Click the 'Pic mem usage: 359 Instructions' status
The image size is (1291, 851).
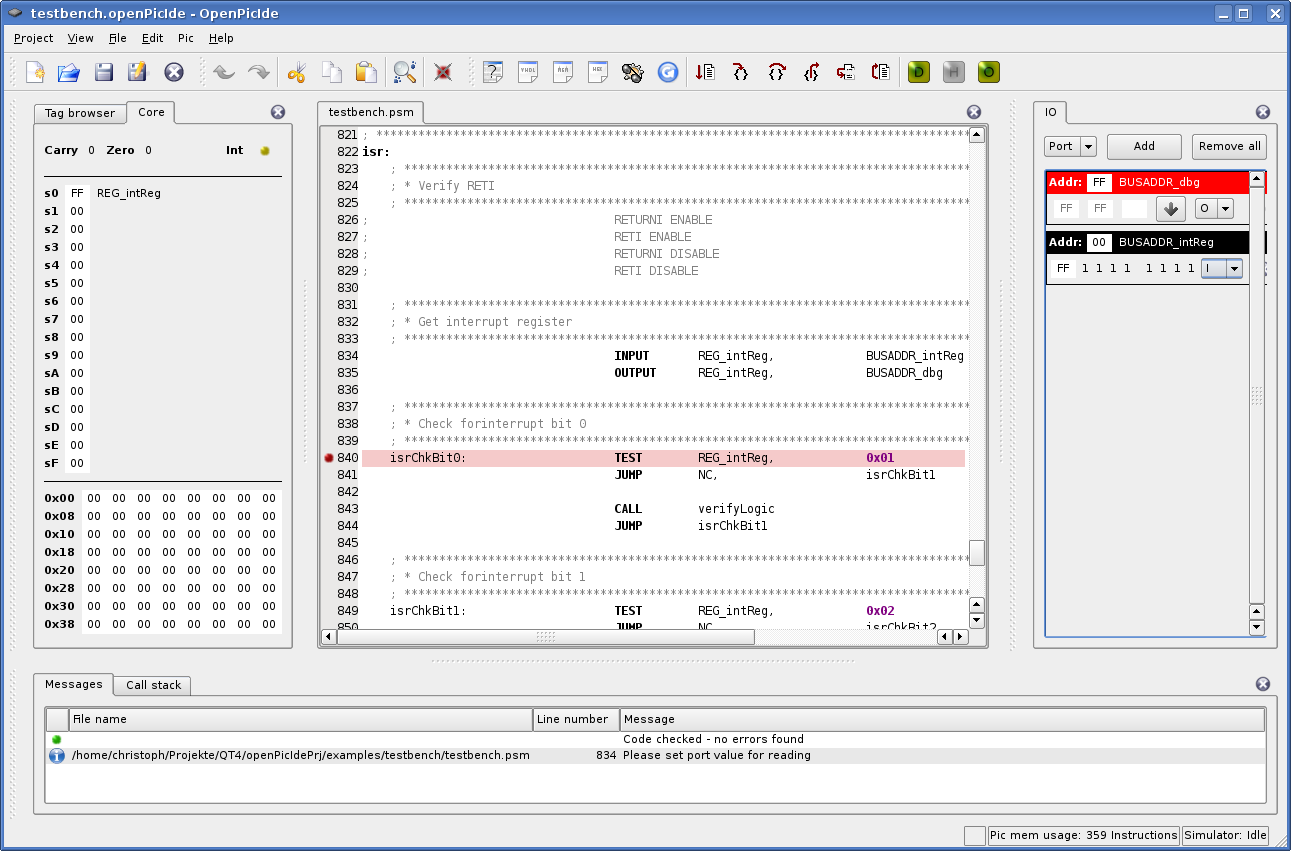[1083, 835]
